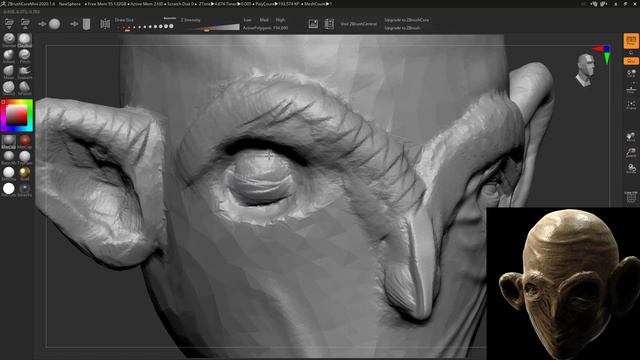
Task: Toggle the Grid floor button
Action: pos(631,61)
